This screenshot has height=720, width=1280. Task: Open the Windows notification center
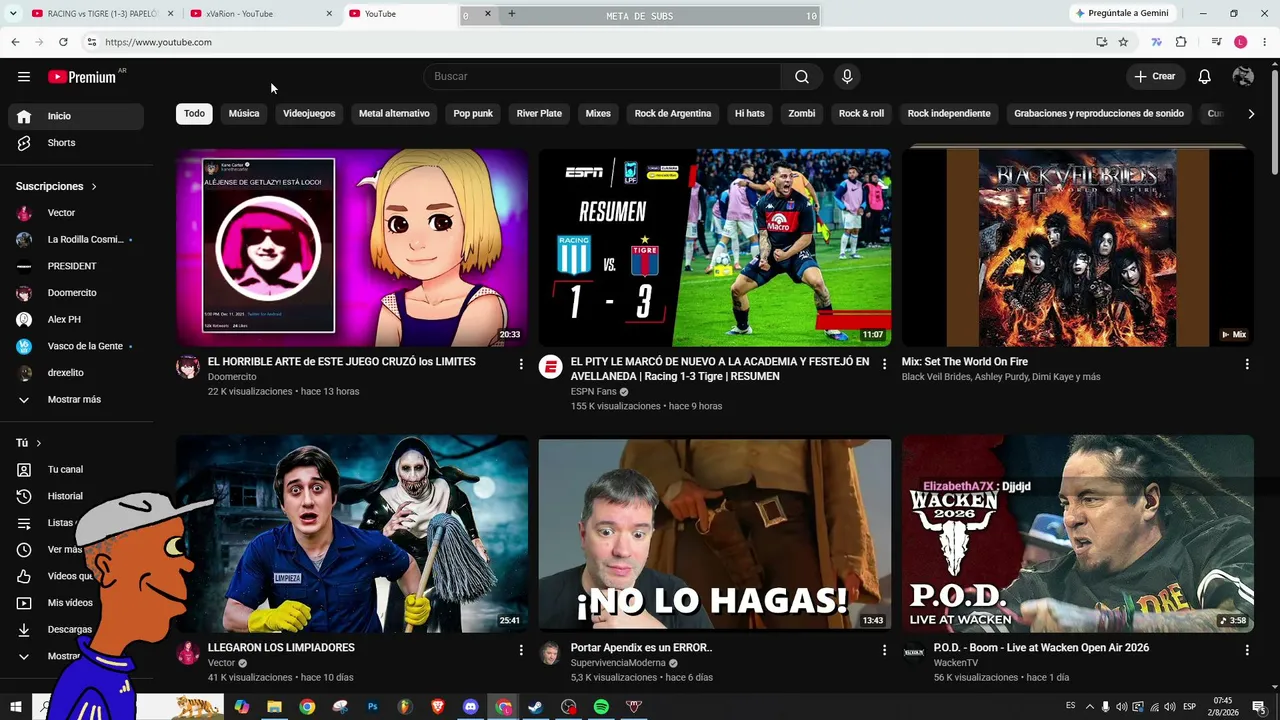(1259, 707)
